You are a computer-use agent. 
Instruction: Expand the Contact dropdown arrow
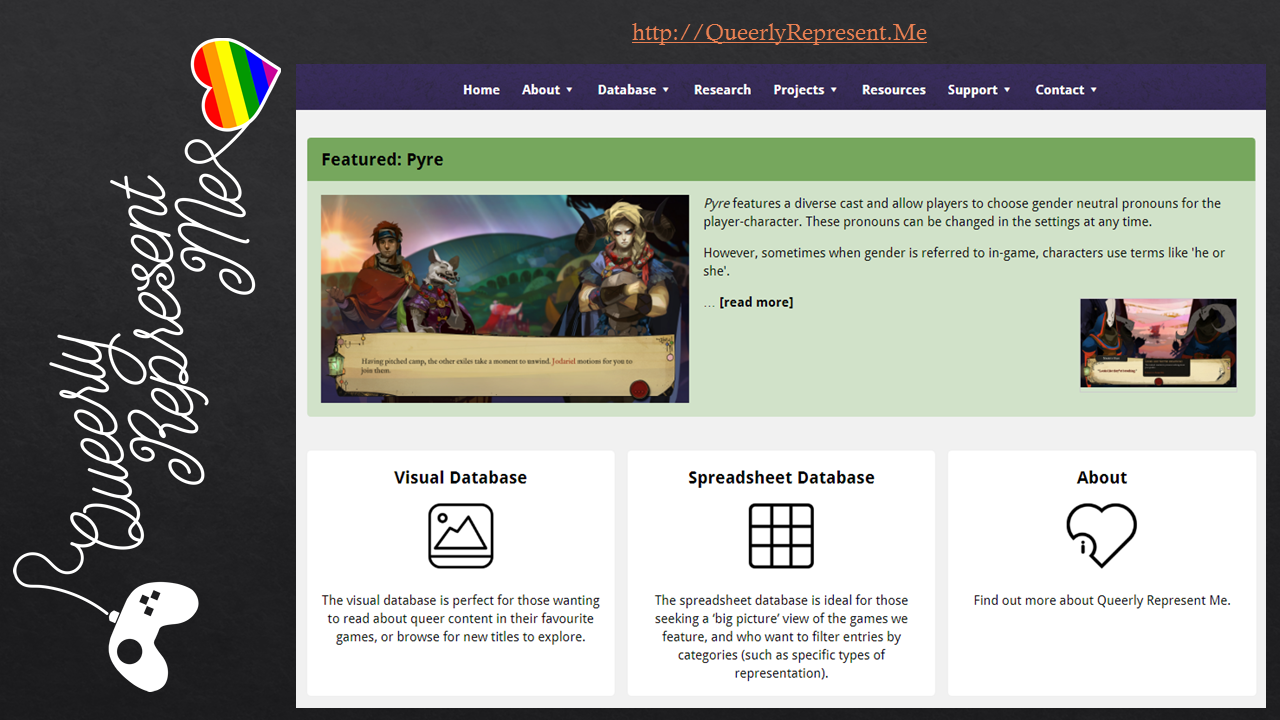pos(1094,90)
